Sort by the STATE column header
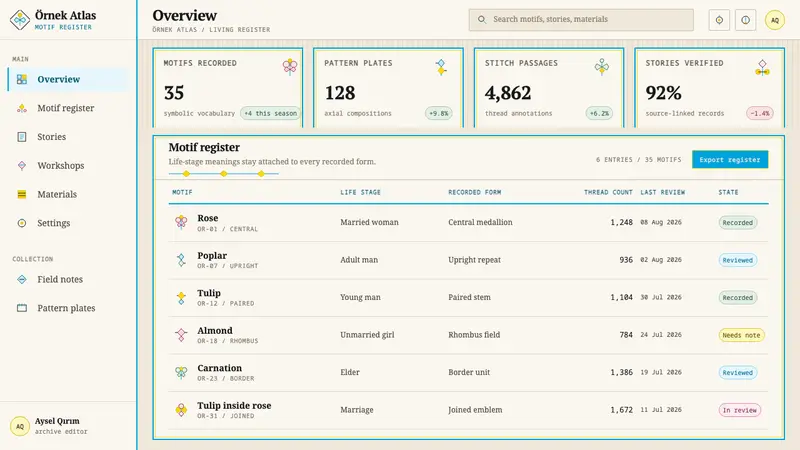This screenshot has width=800, height=450. [x=728, y=192]
